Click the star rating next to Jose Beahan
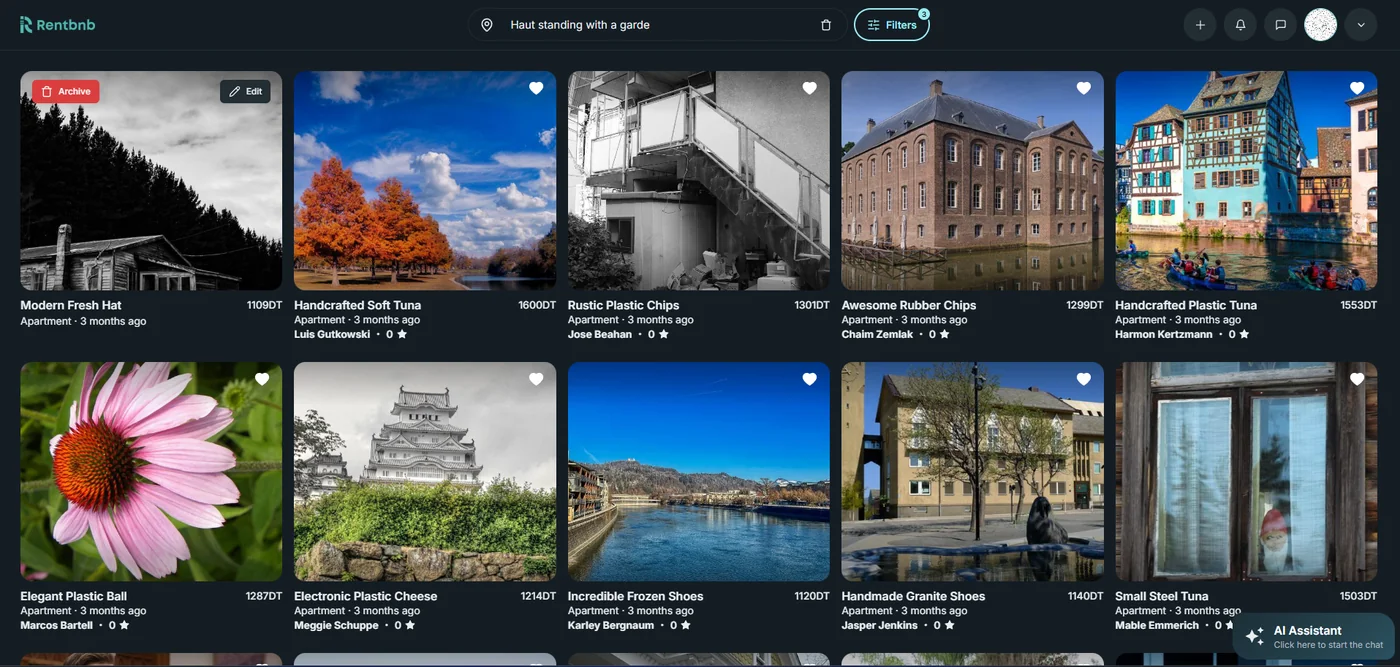1400x667 pixels. [663, 333]
